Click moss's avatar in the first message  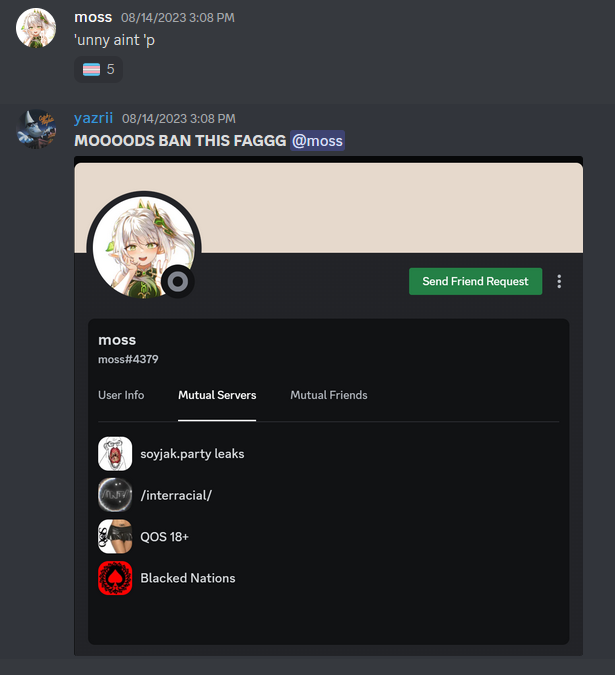tap(36, 28)
